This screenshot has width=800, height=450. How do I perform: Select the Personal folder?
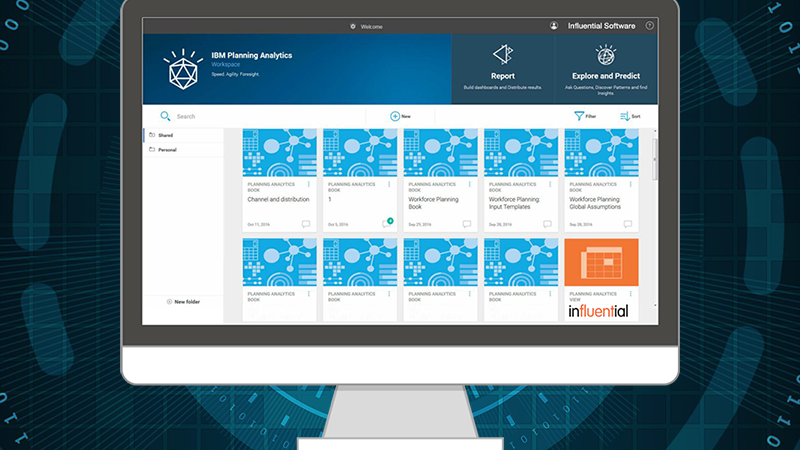[x=184, y=149]
